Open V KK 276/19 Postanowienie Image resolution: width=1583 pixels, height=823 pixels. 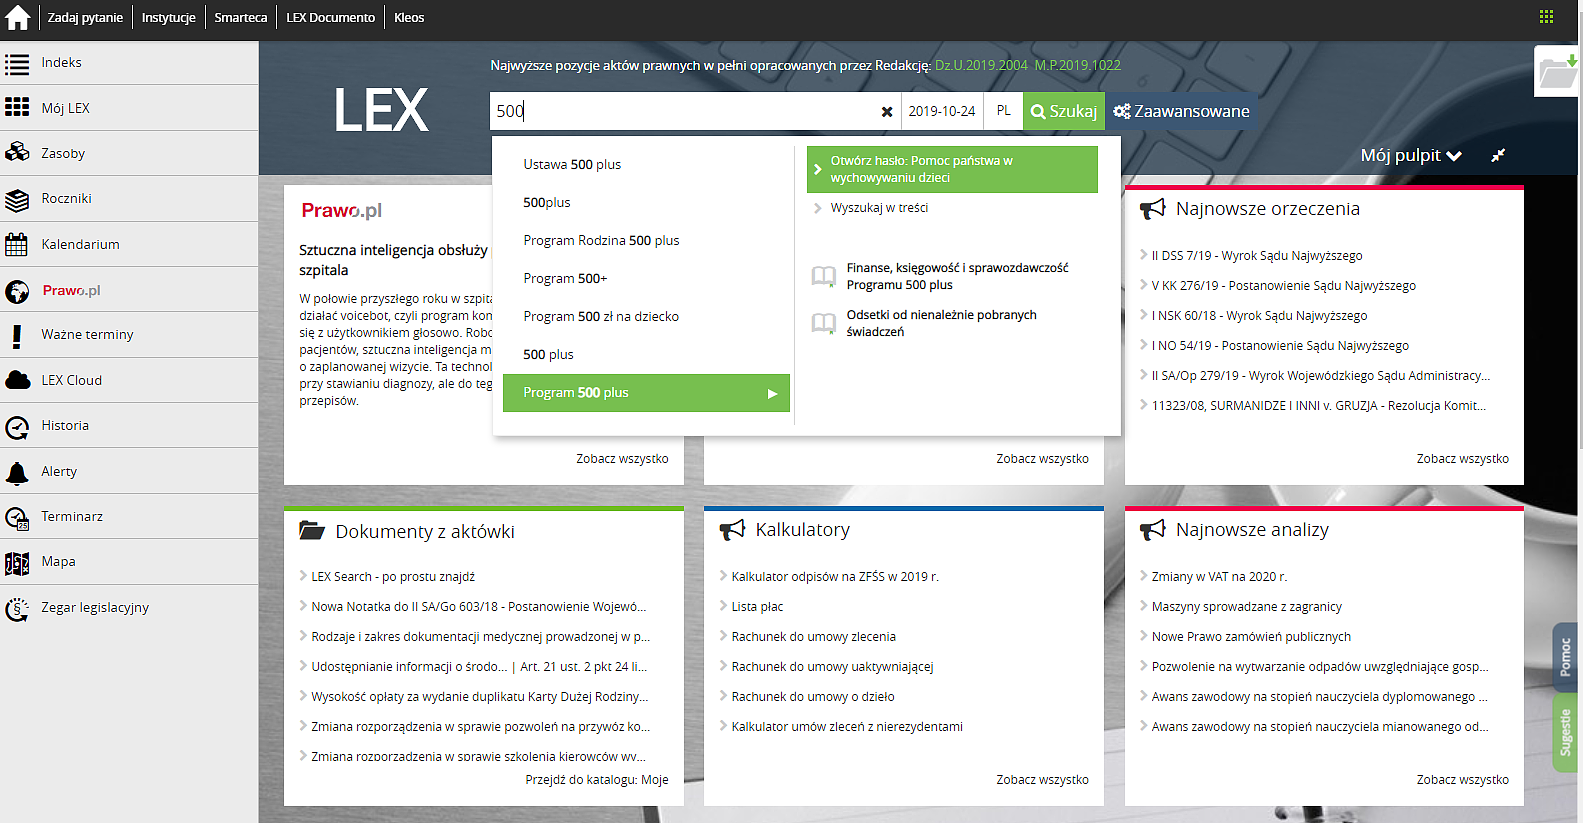[x=1283, y=285]
